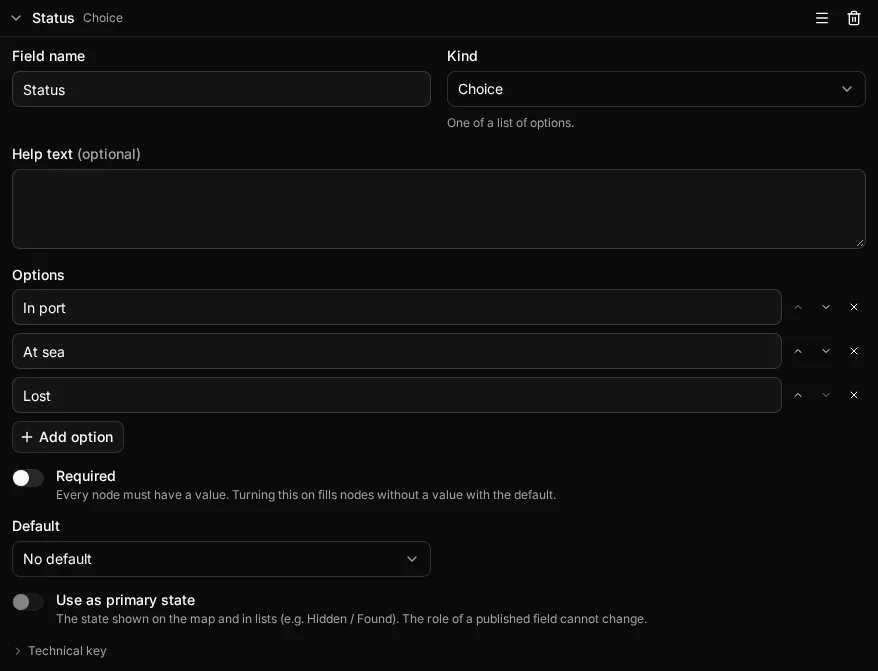Click the 'Options' section label
The image size is (878, 671).
click(38, 275)
